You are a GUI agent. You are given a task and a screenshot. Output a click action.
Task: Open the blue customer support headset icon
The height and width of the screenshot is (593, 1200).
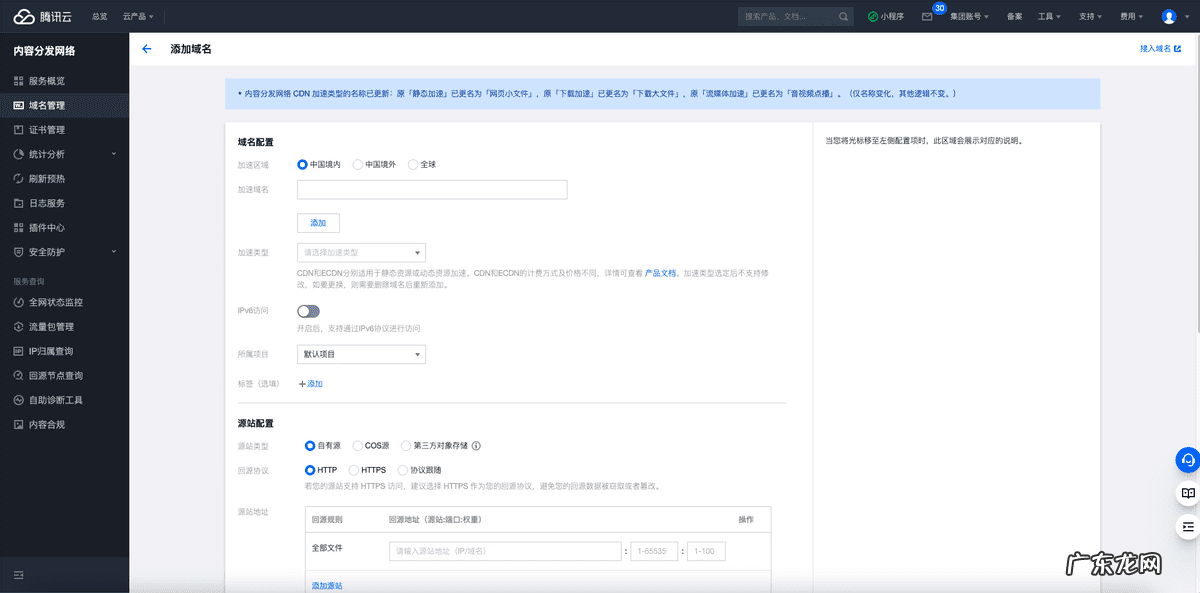tap(1187, 459)
